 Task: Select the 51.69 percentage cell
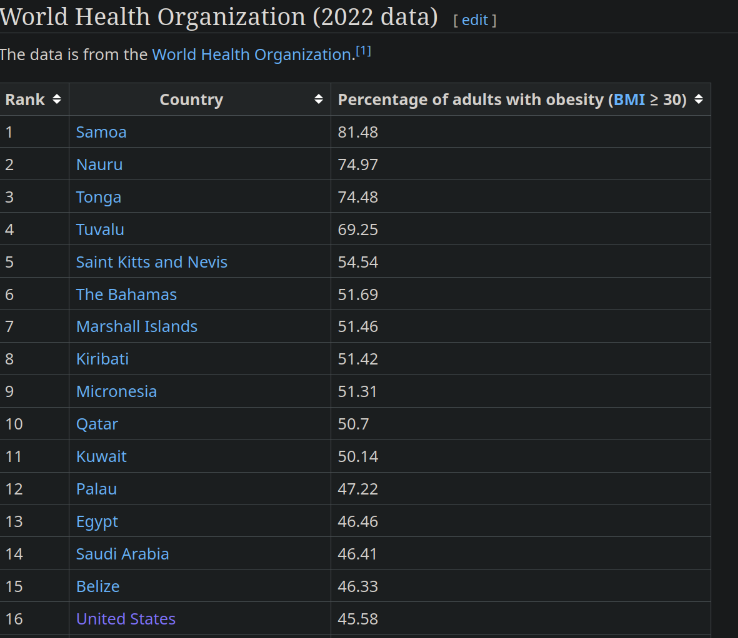520,295
